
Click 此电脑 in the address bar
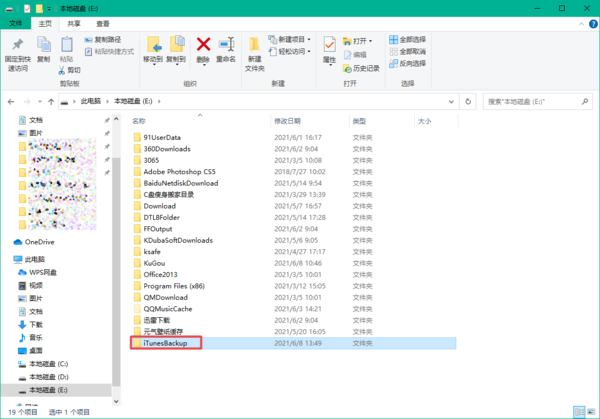(x=91, y=101)
